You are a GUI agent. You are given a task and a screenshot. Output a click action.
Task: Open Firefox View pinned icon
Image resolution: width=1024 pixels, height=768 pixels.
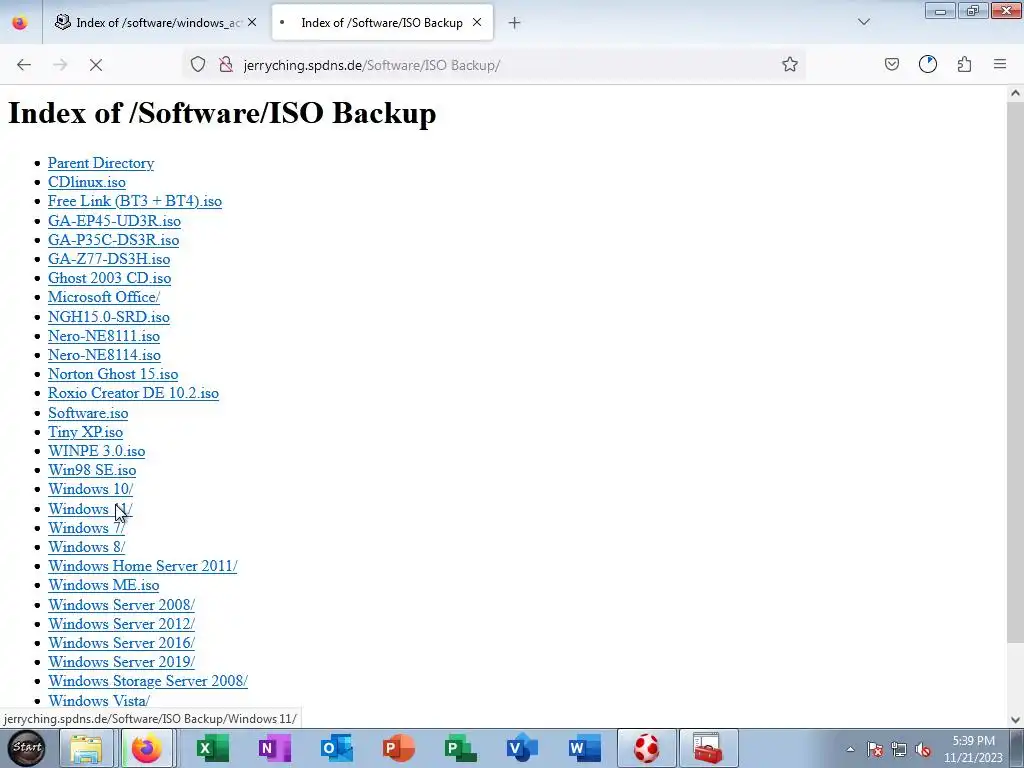[x=20, y=22]
